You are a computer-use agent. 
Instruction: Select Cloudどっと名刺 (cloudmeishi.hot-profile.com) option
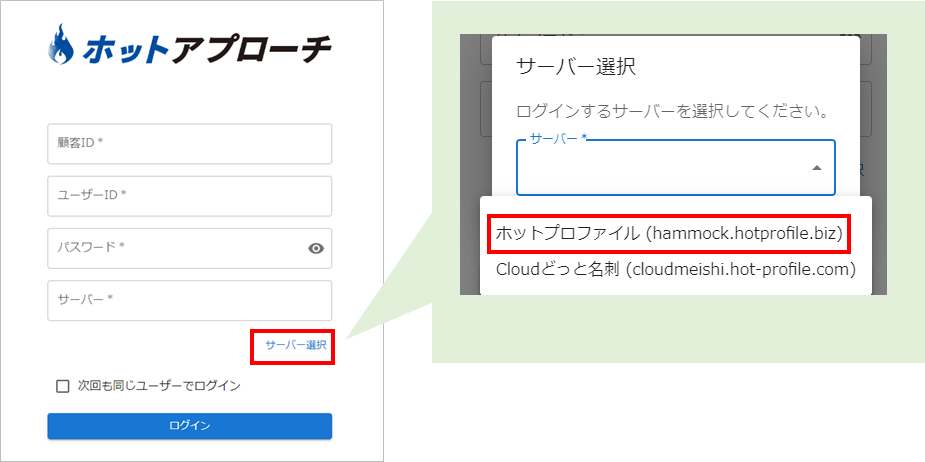(676, 270)
